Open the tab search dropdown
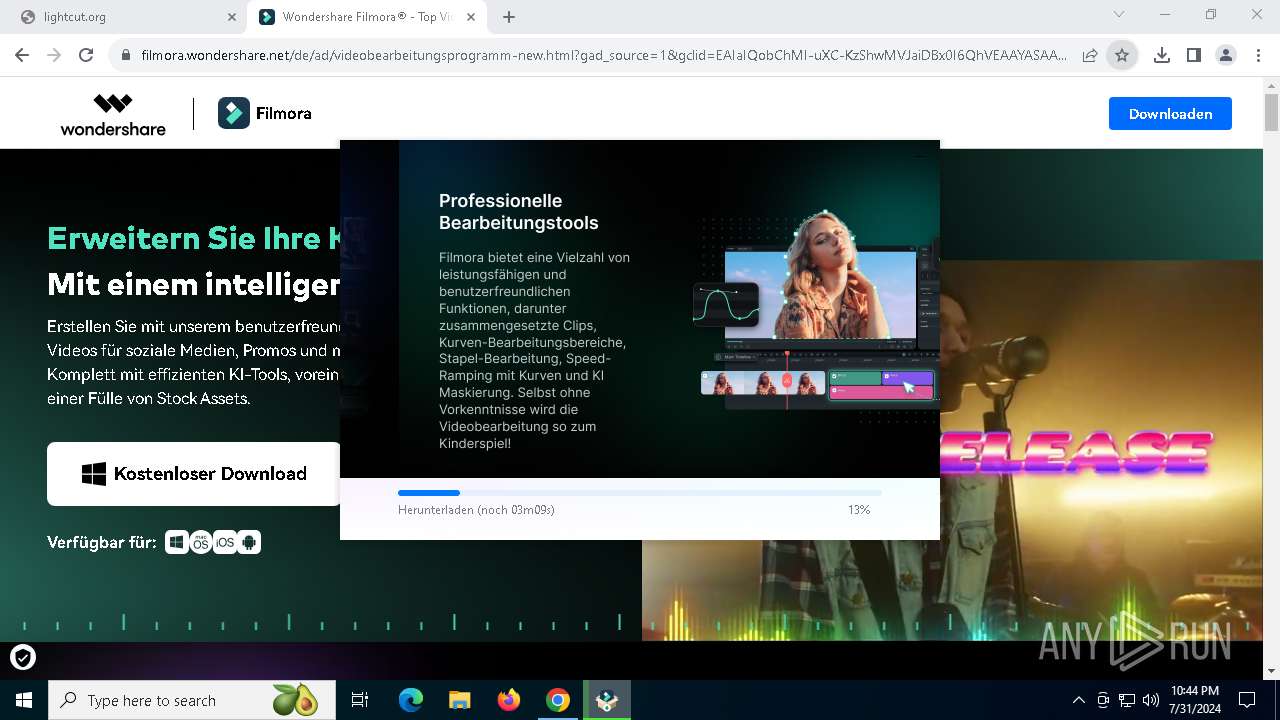The image size is (1280, 720). (x=1119, y=14)
